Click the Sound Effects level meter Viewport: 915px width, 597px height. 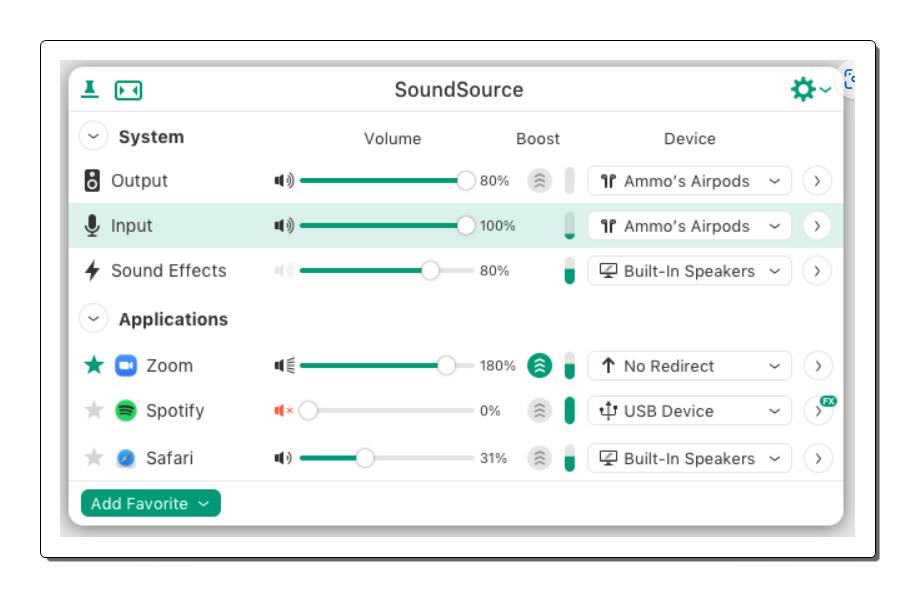(570, 271)
